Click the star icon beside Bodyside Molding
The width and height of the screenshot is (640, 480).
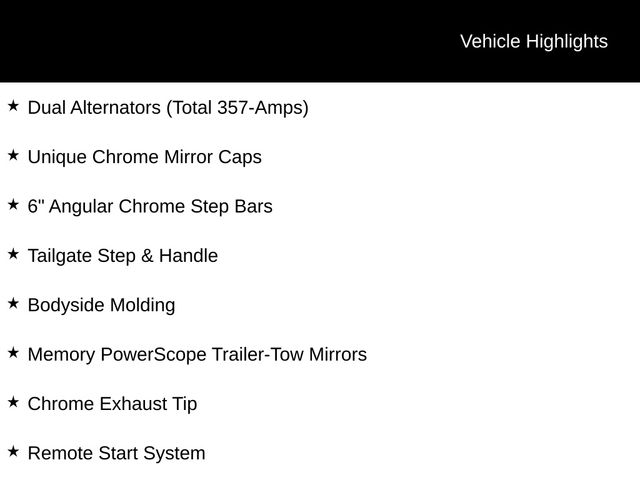tap(13, 304)
